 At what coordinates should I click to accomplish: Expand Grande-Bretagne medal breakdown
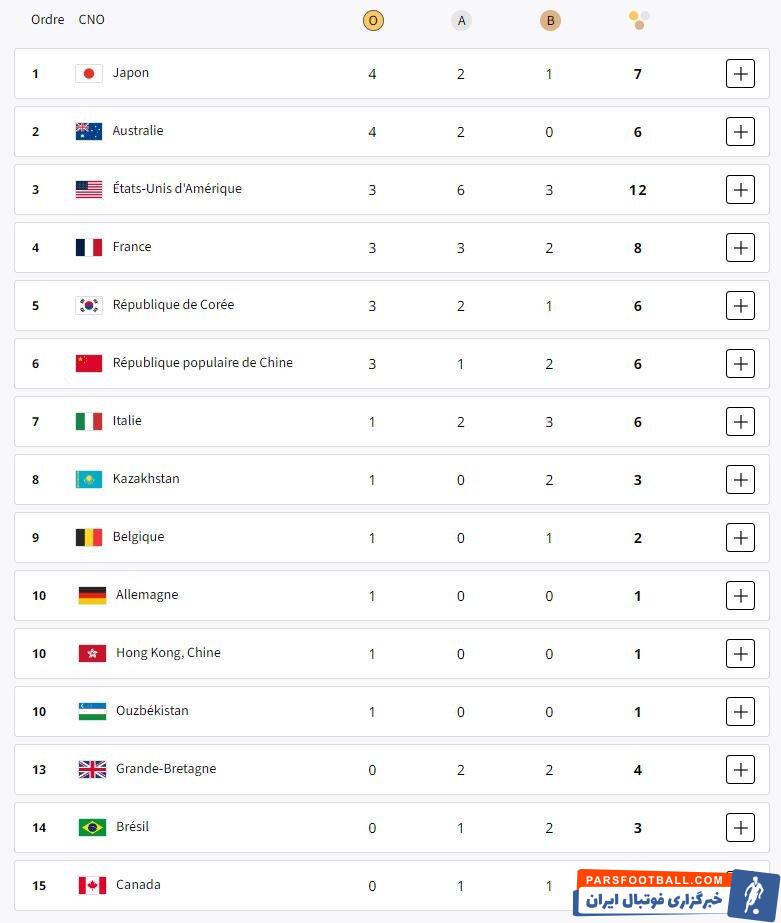click(740, 769)
